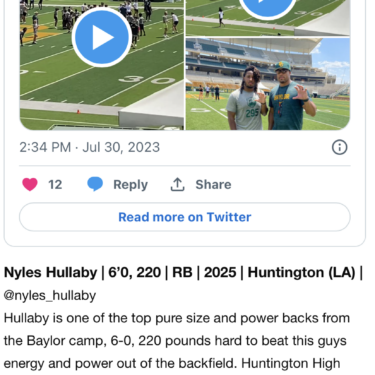Image resolution: width=375 pixels, height=375 pixels.
Task: Click the share upload arrow icon
Action: pos(177,184)
